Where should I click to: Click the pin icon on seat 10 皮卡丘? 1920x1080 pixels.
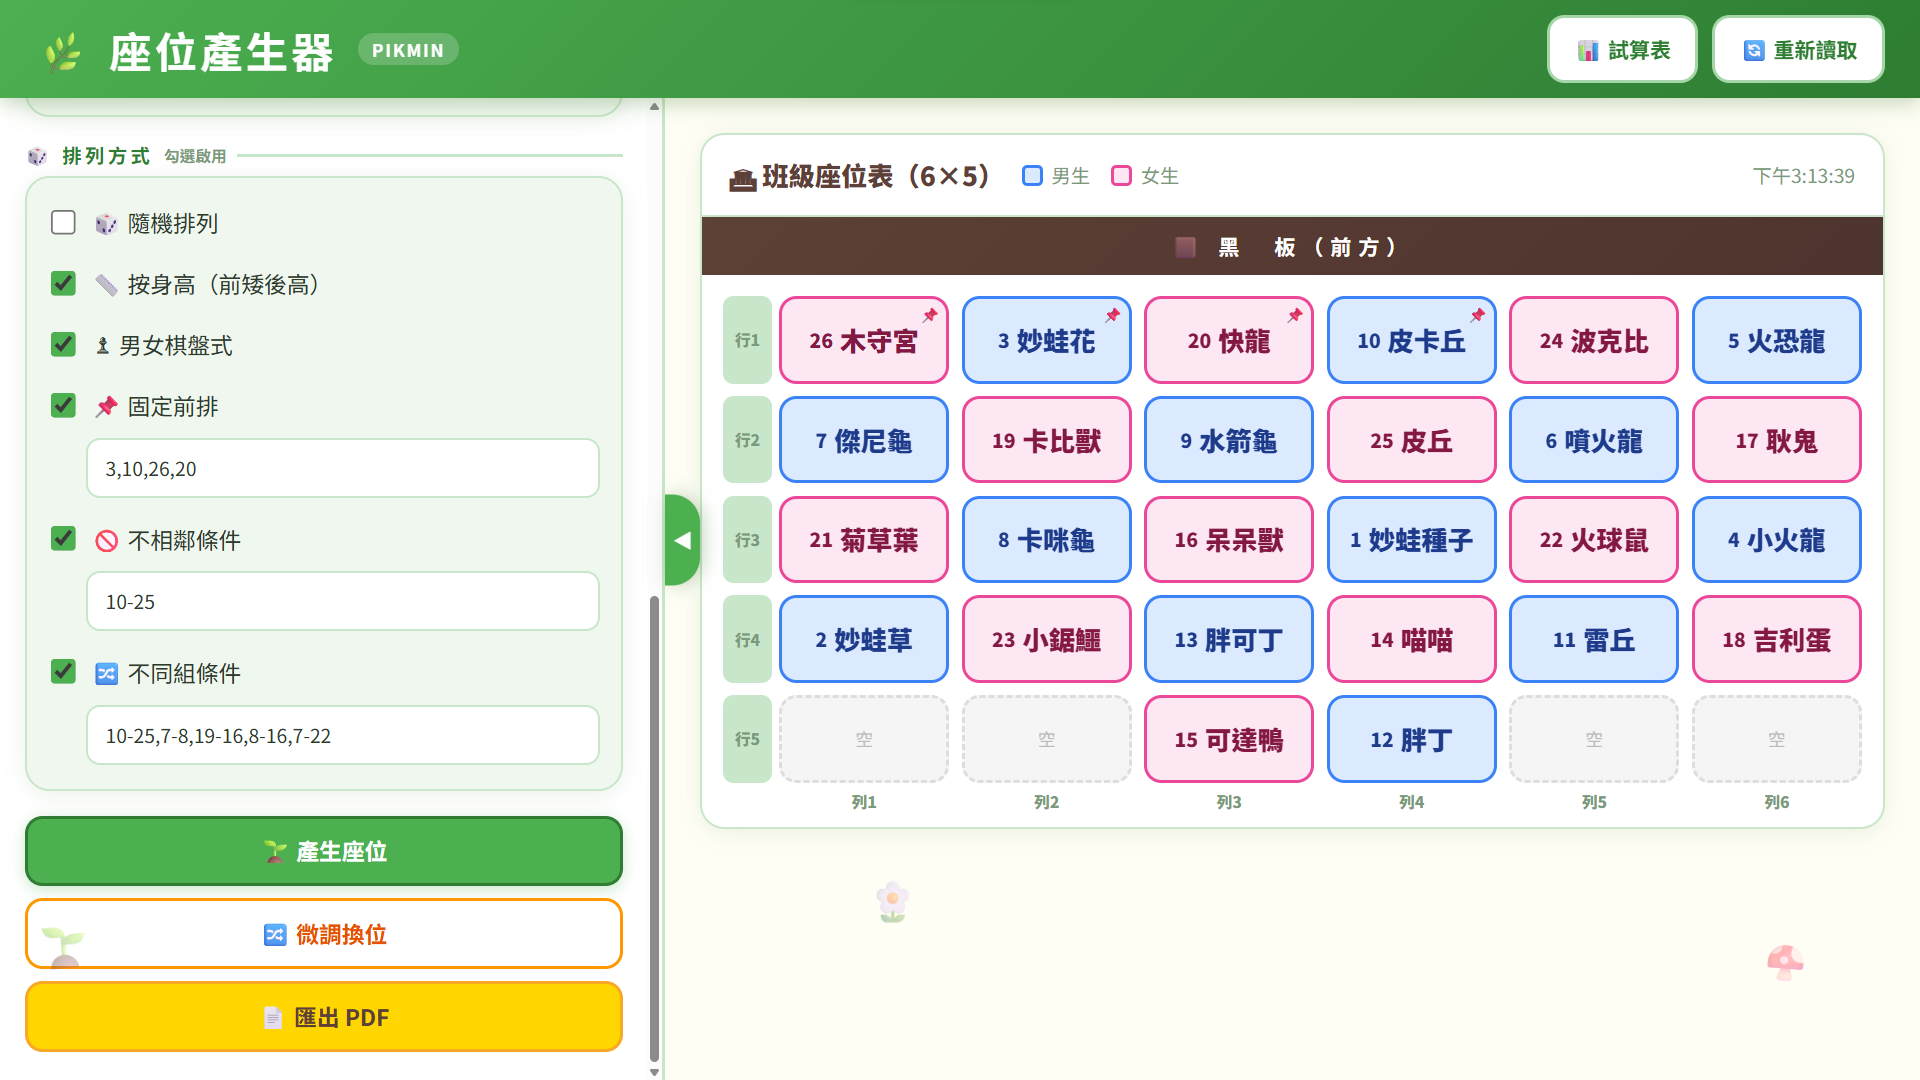(1477, 315)
